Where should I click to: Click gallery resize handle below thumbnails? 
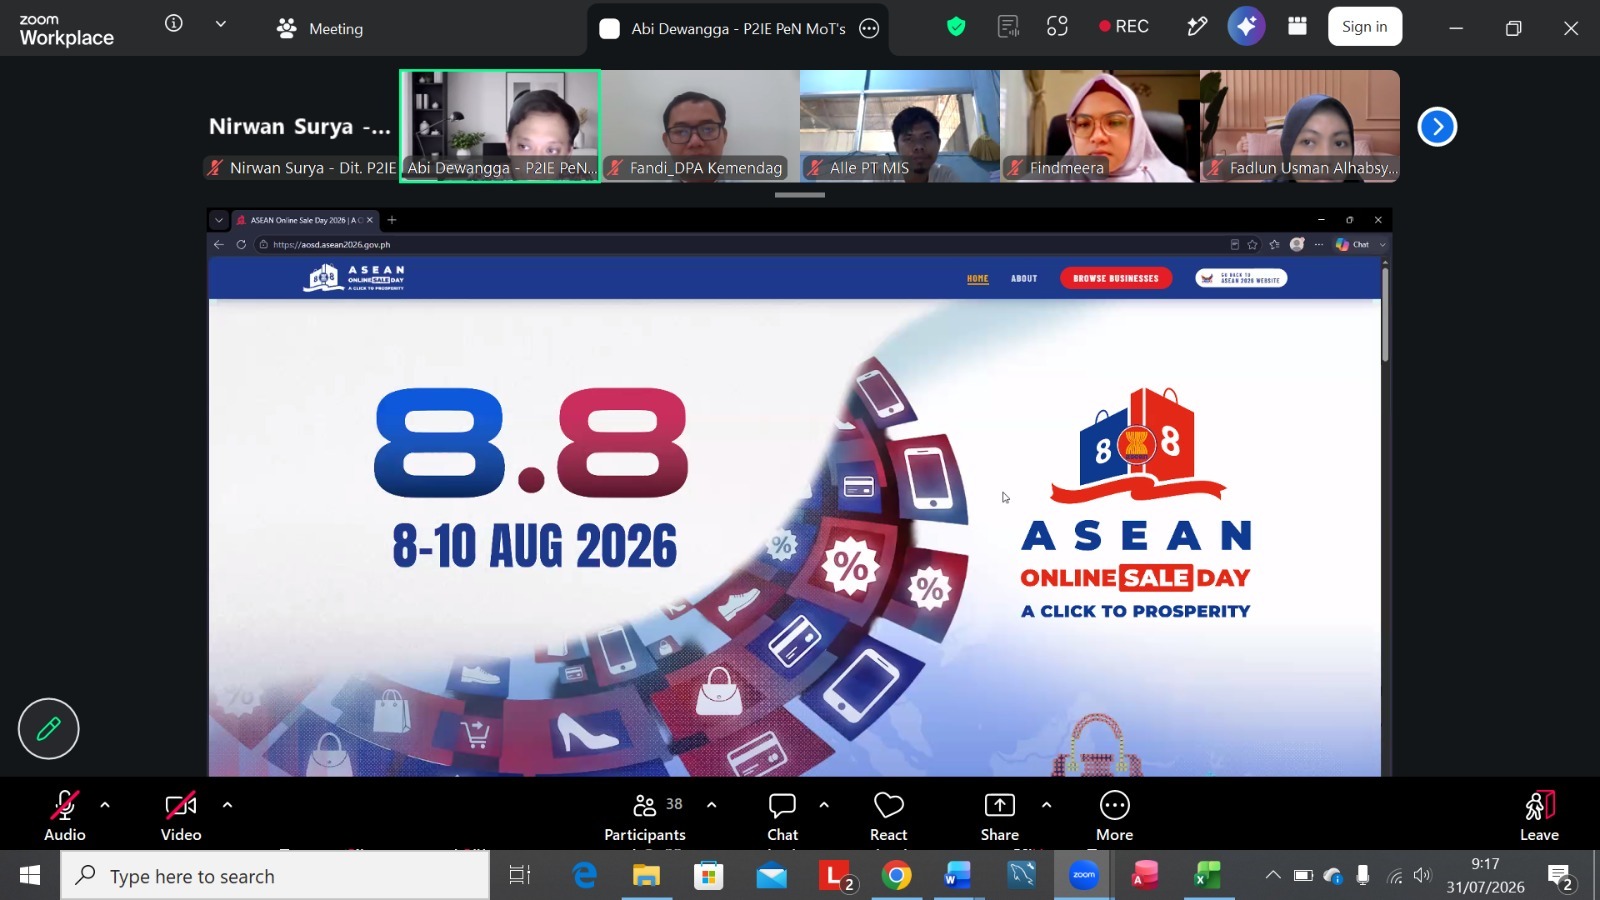point(800,195)
